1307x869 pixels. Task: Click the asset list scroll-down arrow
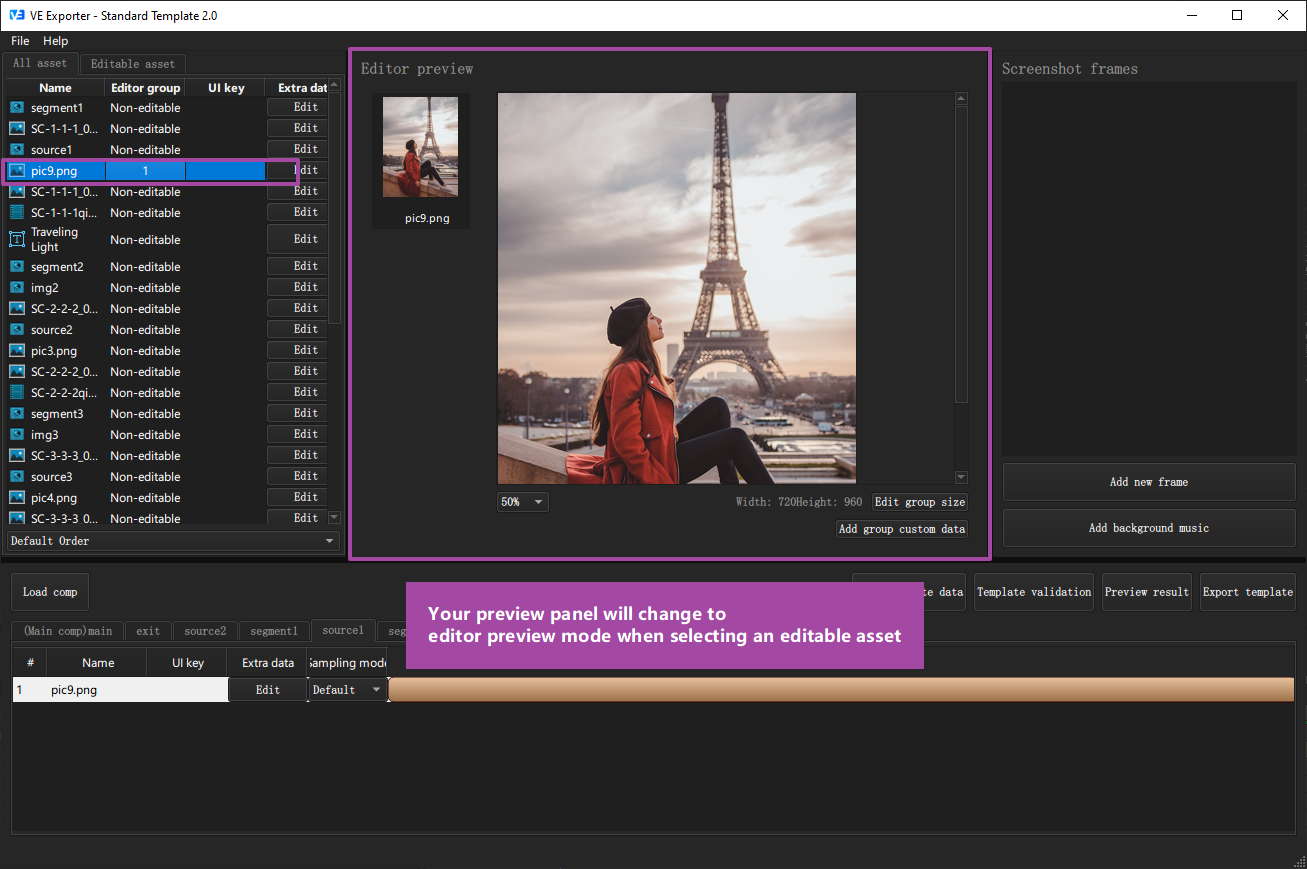(335, 518)
